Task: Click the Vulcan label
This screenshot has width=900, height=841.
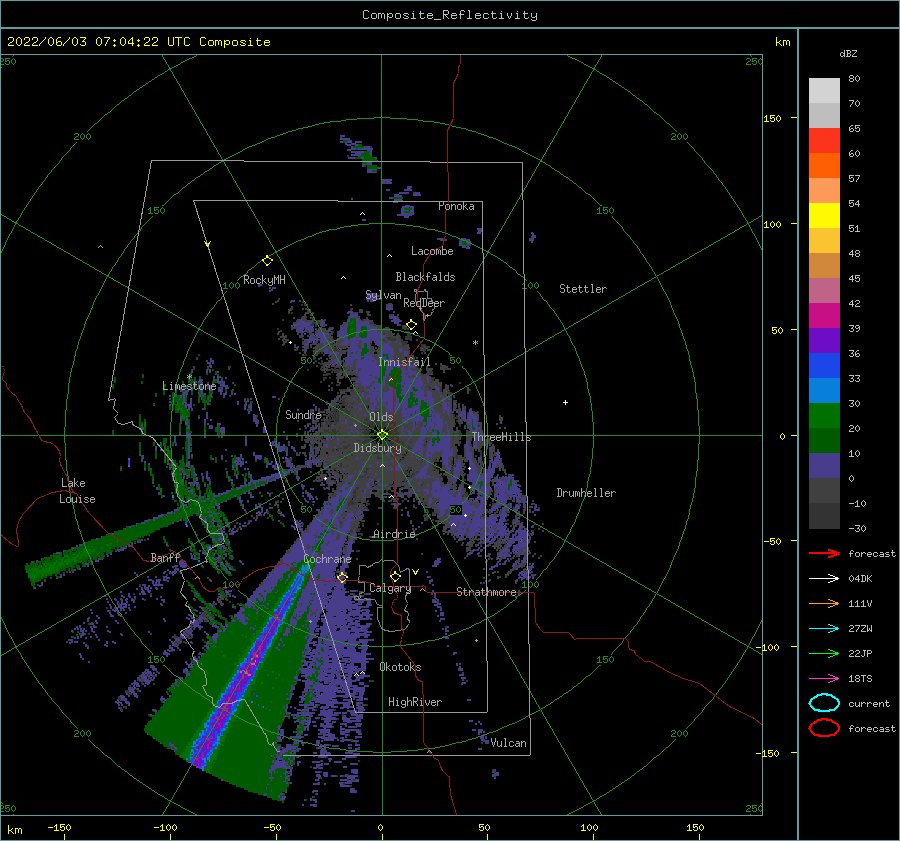Action: 509,743
